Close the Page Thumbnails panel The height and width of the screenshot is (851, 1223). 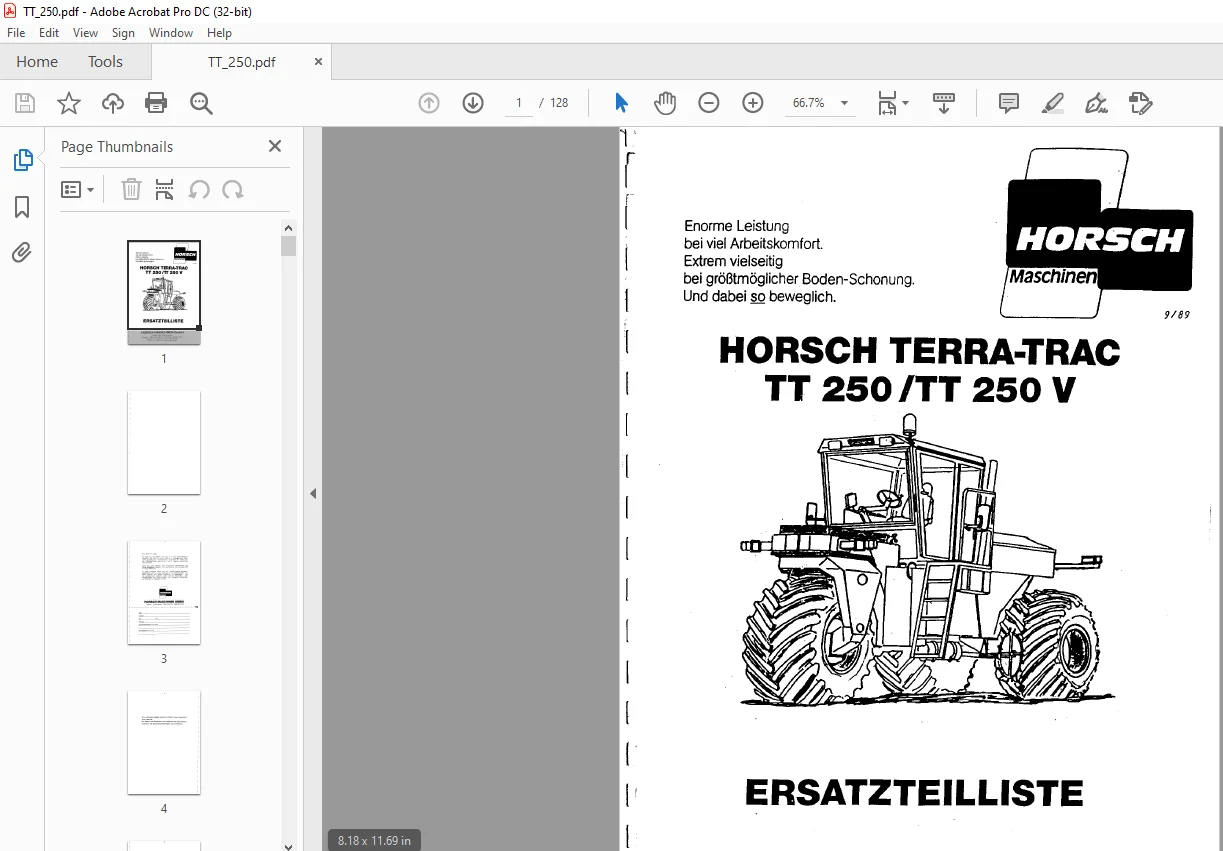click(275, 146)
